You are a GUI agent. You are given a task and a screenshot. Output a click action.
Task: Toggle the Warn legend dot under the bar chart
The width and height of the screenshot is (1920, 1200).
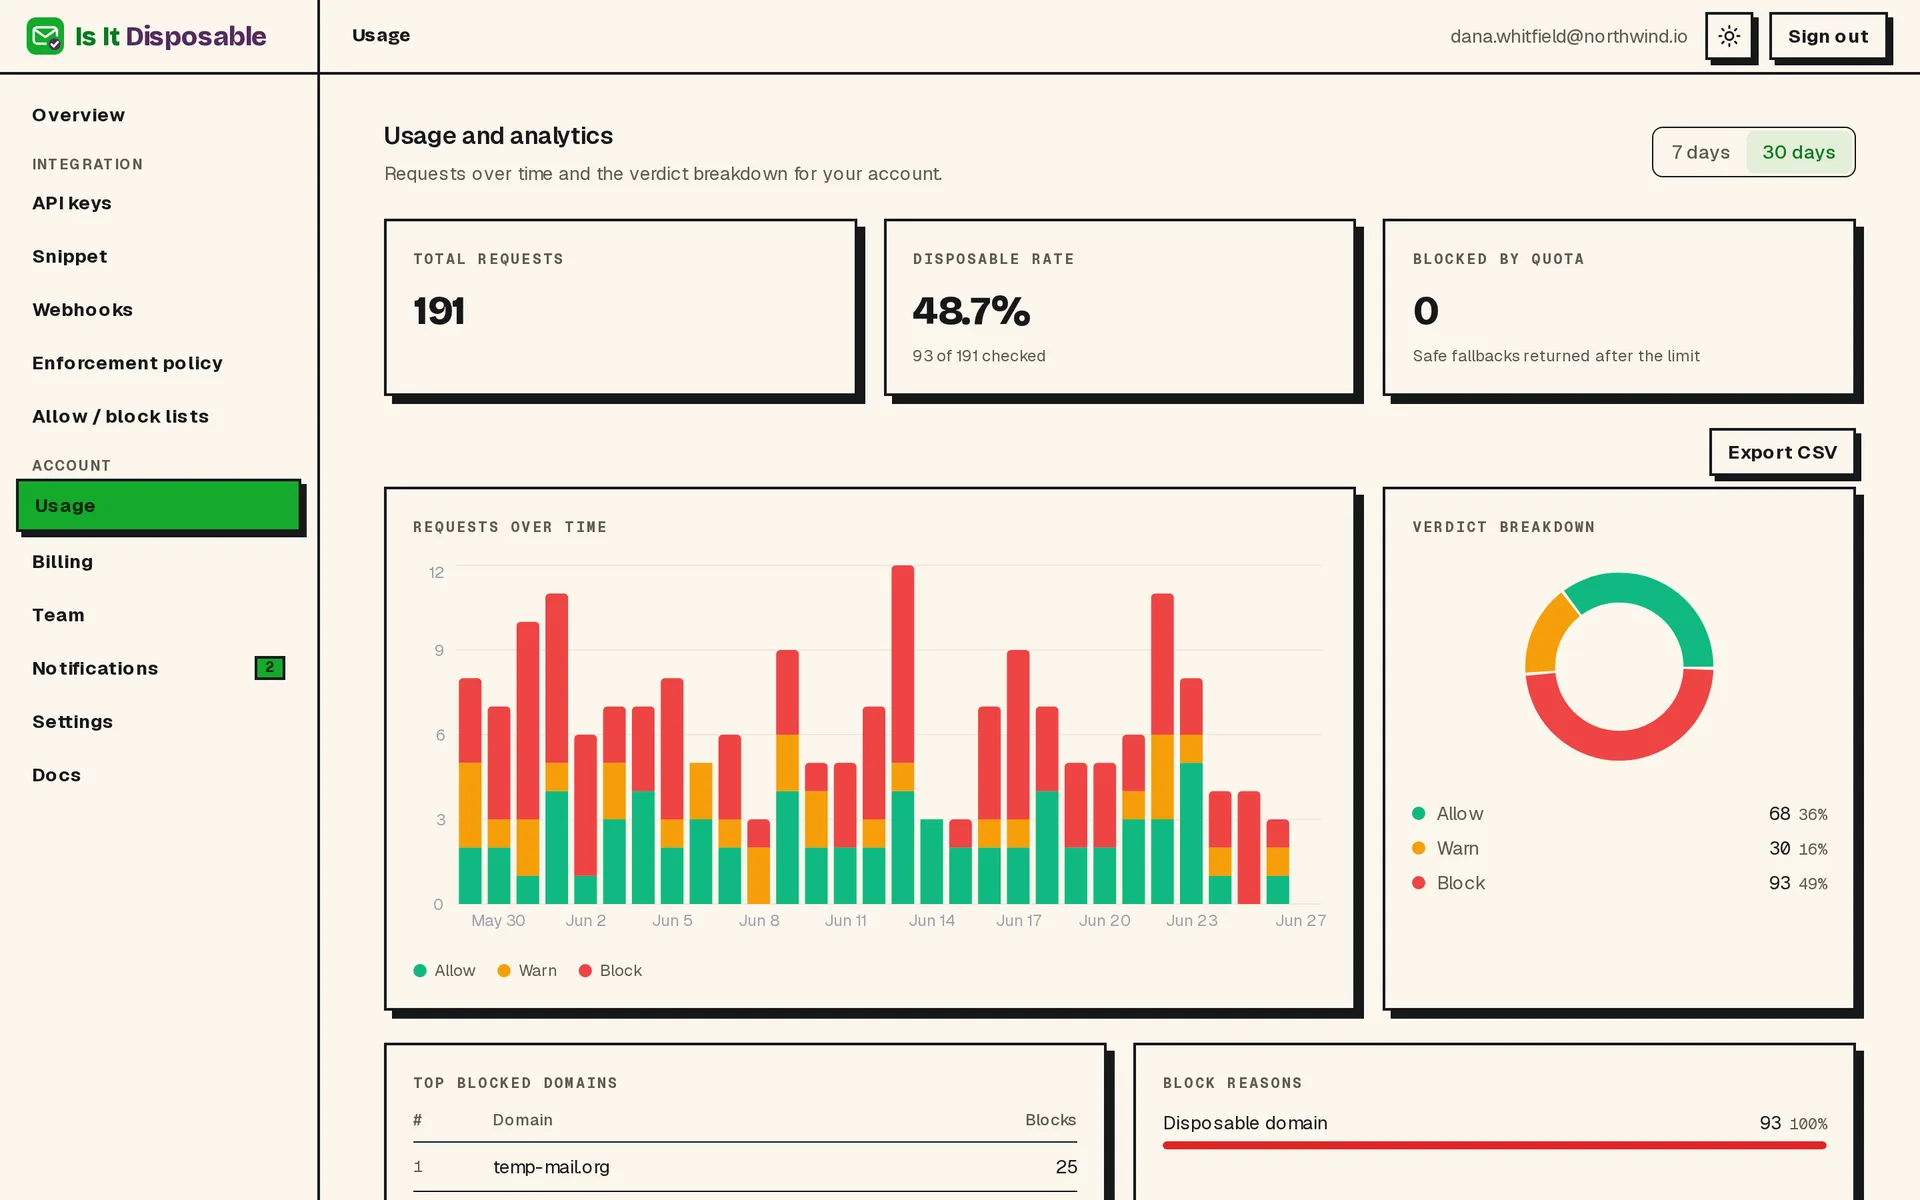click(504, 970)
